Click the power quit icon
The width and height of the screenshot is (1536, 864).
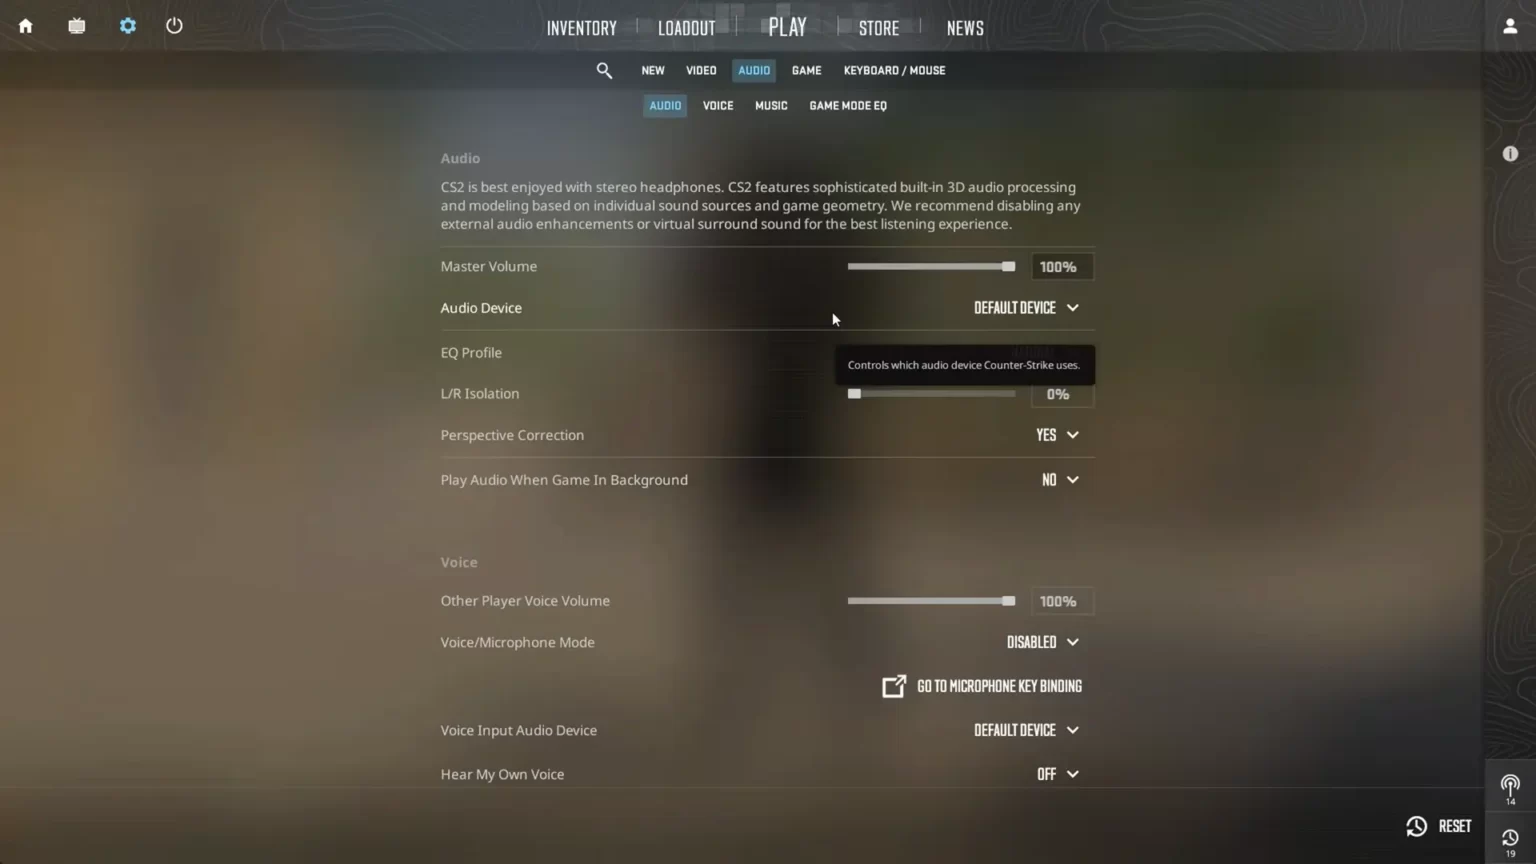[174, 26]
